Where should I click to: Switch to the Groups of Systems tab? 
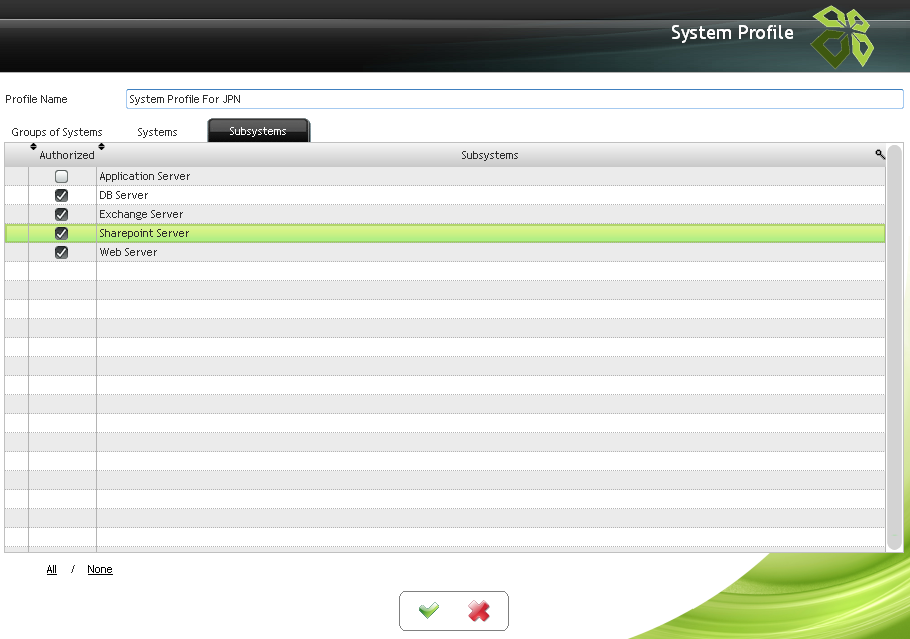tap(57, 132)
